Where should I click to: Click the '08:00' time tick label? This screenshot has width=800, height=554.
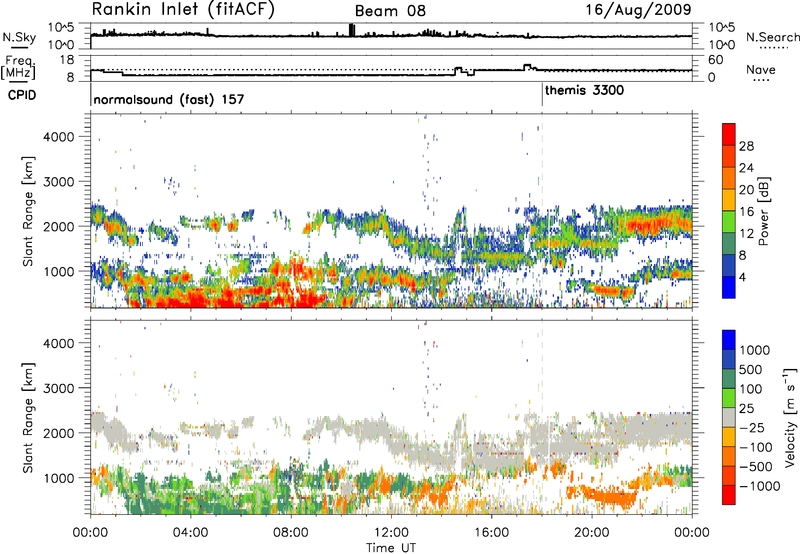291,533
